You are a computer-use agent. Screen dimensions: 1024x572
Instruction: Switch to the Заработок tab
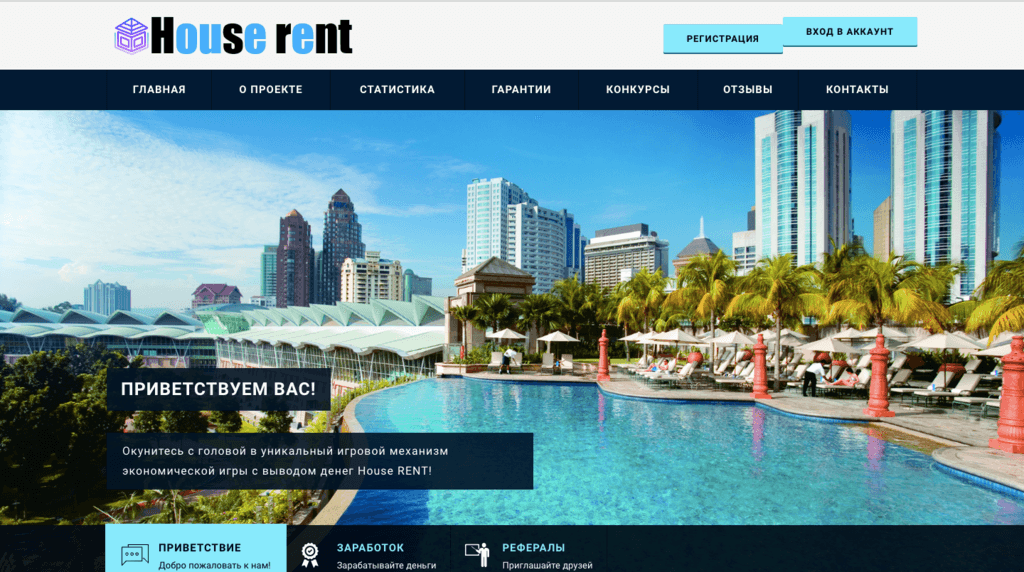tap(371, 548)
